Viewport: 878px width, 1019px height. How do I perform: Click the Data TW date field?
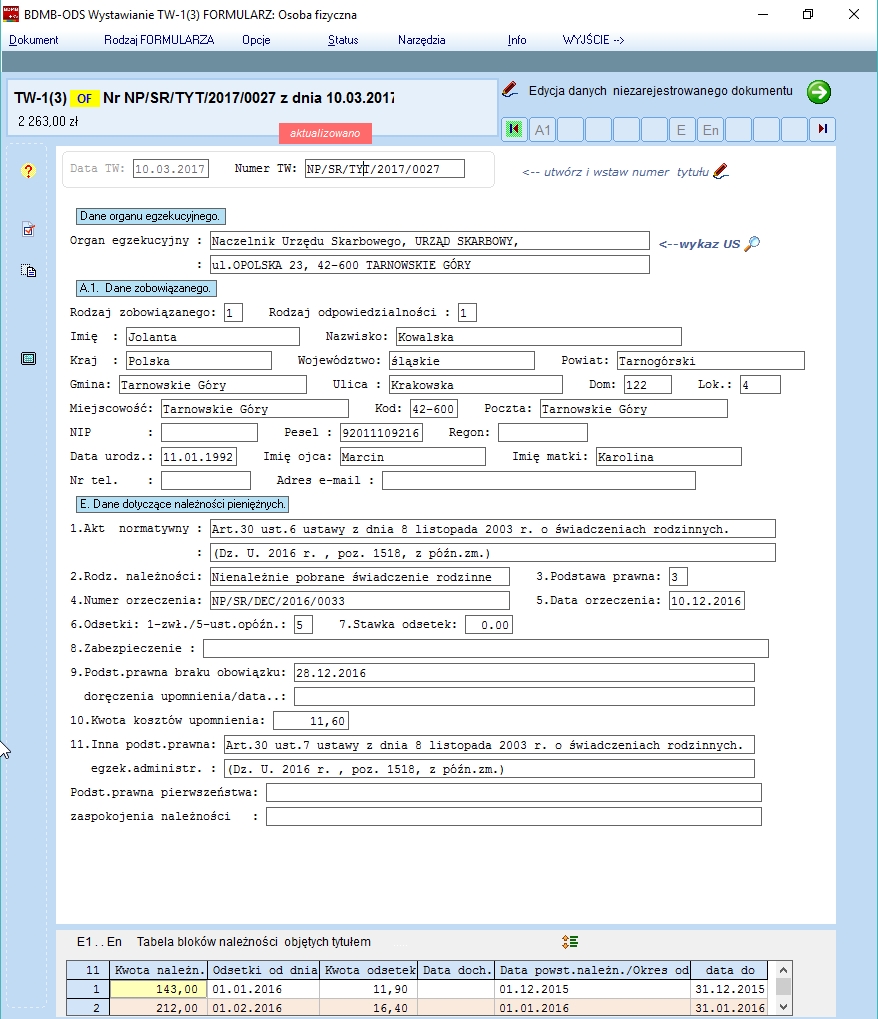click(171, 169)
